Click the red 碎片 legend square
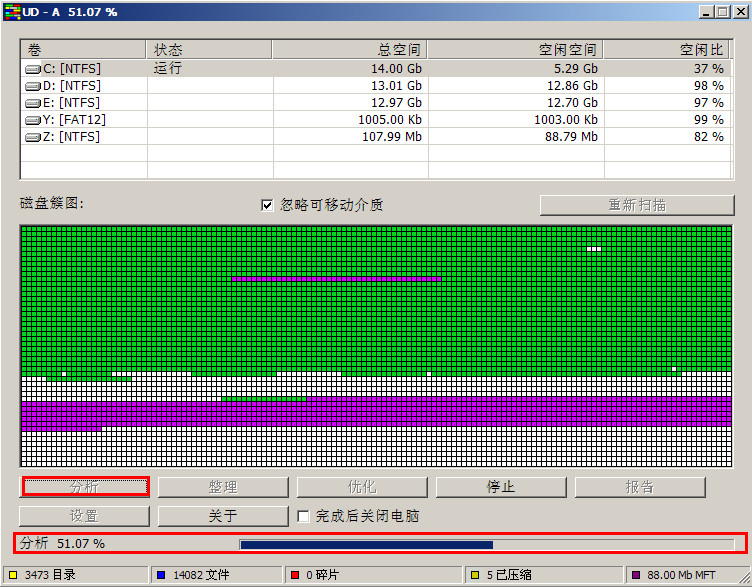Screen dimensions: 752x587 295,575
